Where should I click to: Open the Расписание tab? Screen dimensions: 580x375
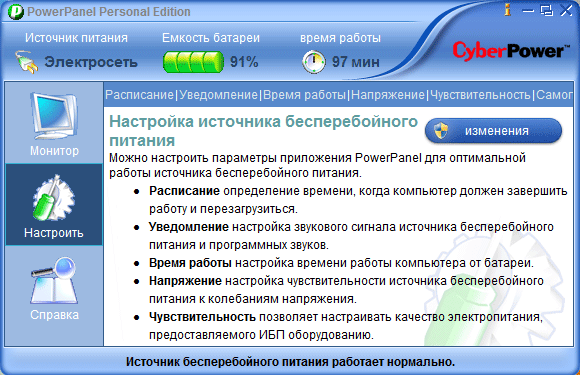tap(139, 95)
